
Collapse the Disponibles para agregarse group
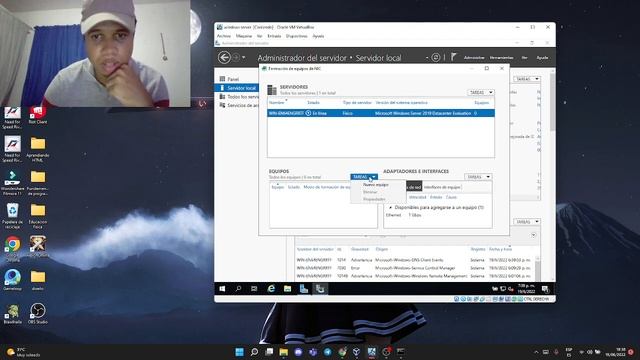tap(390, 207)
